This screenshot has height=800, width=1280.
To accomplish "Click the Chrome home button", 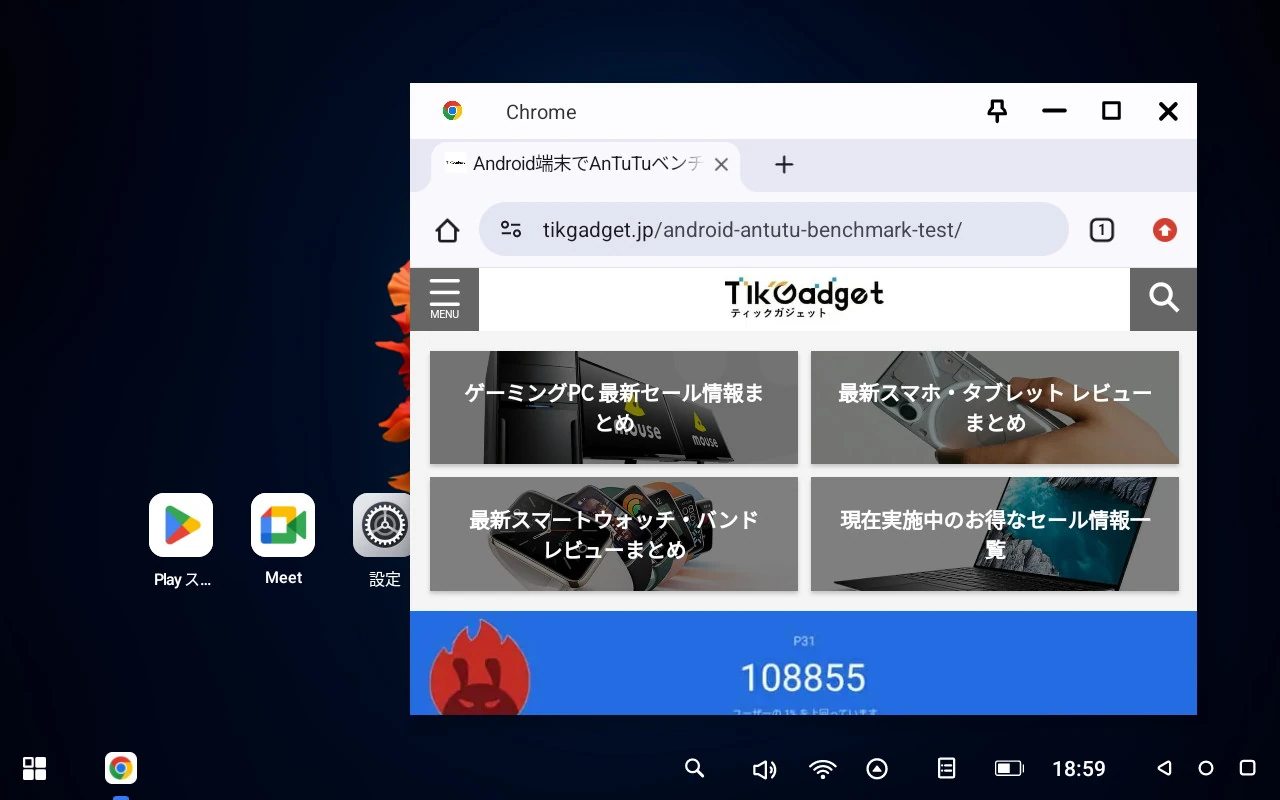I will click(x=447, y=231).
